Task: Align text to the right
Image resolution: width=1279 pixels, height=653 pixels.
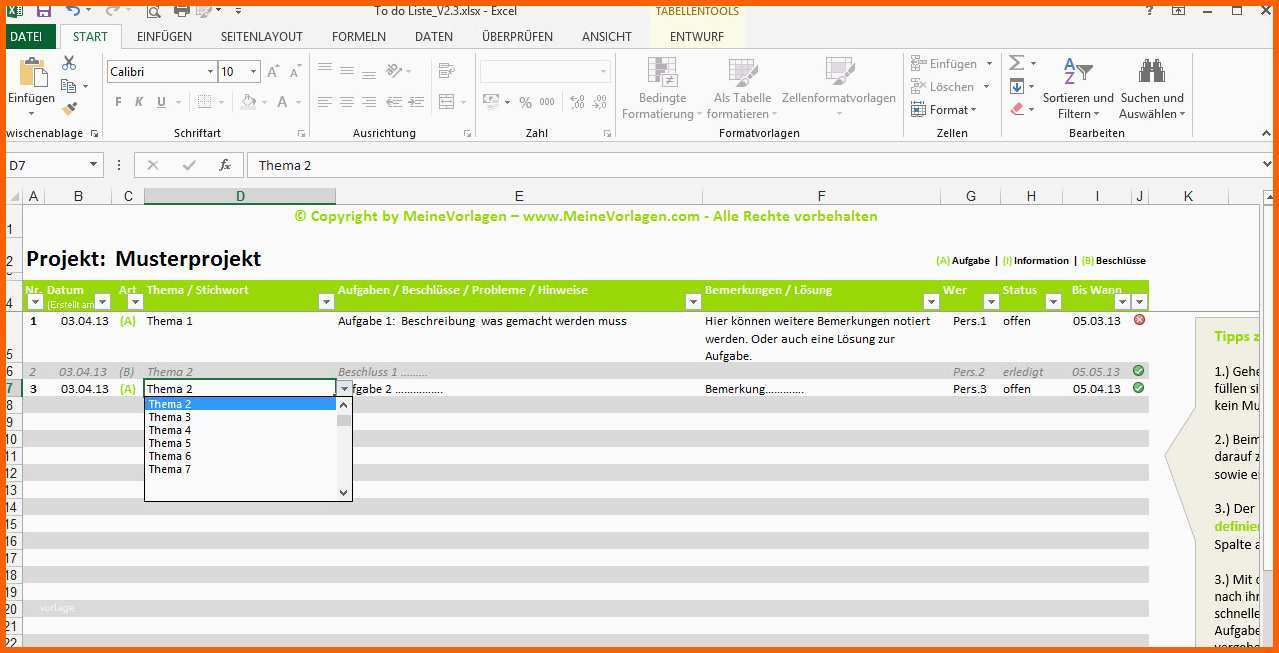Action: (368, 102)
